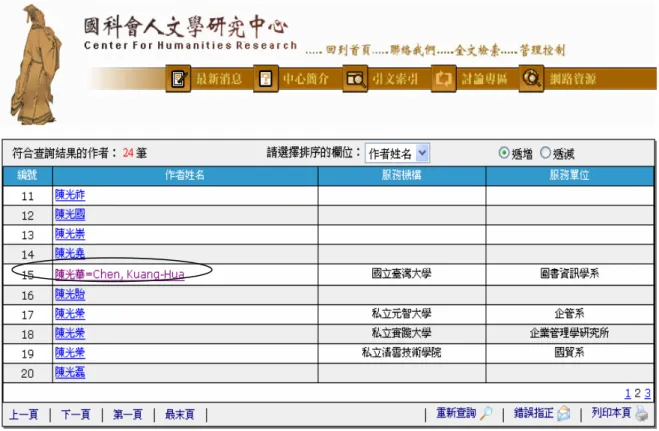The image size is (659, 431).
Task: Open author link in row 14
Action: pyautogui.click(x=70, y=253)
